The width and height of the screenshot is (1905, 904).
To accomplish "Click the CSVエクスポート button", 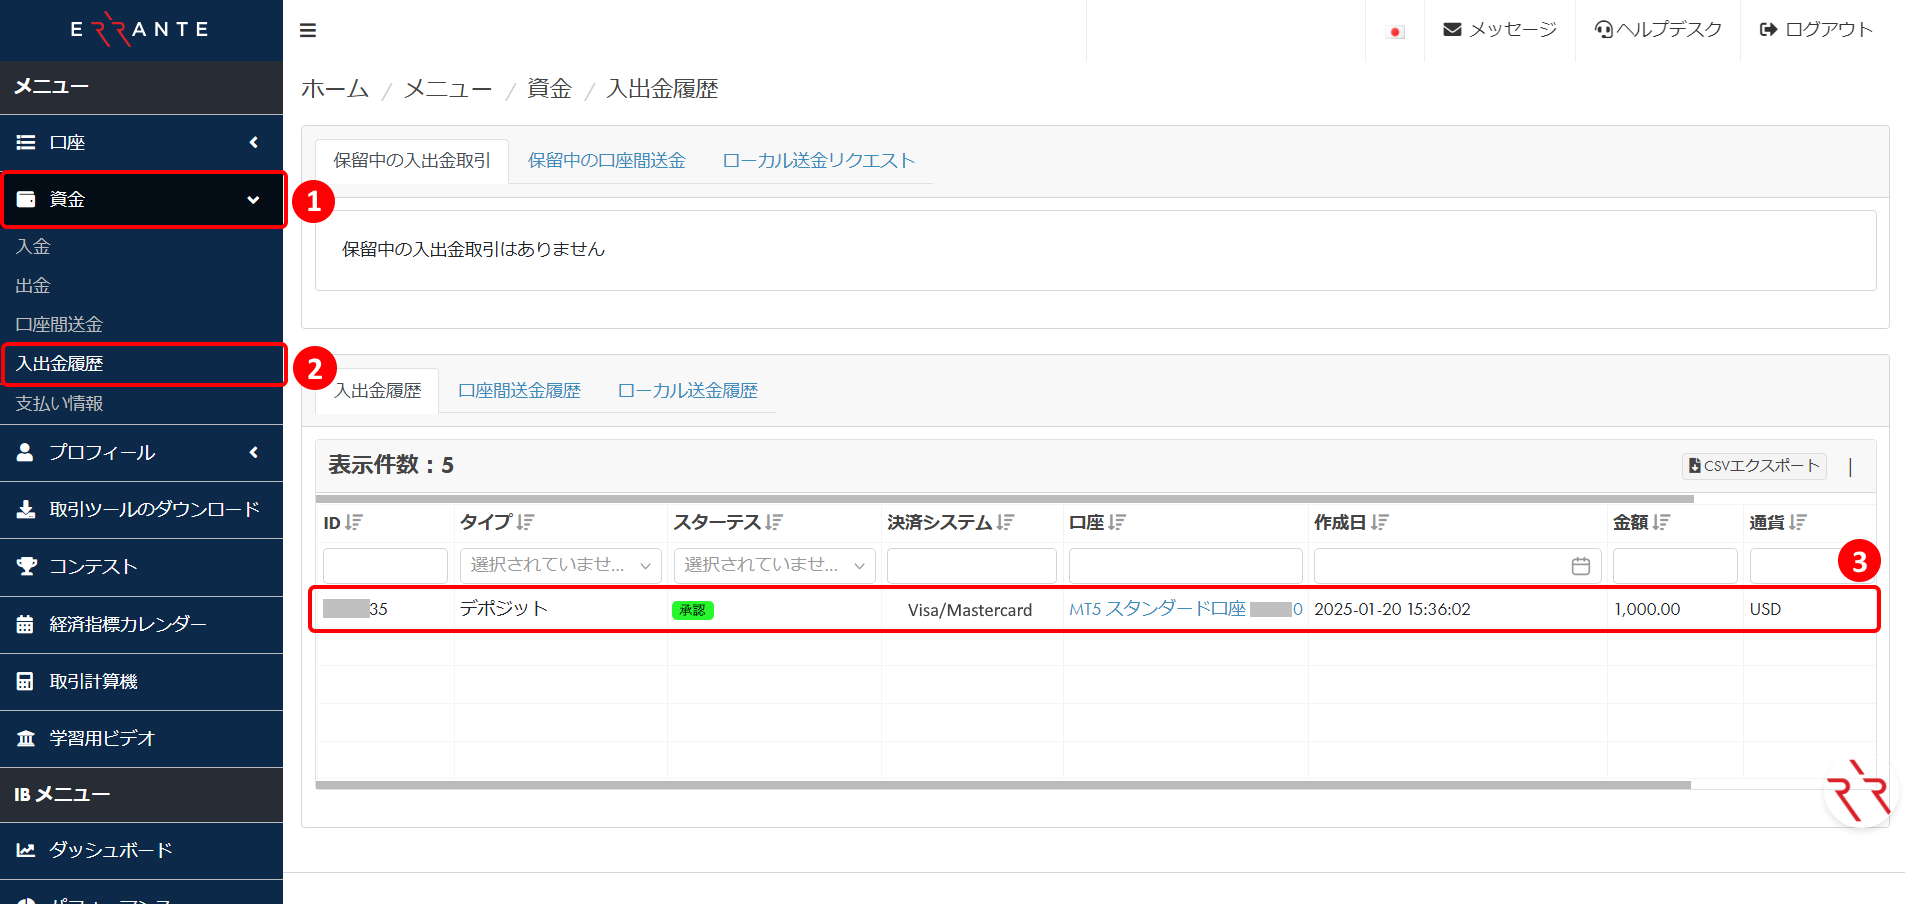I will tap(1753, 466).
